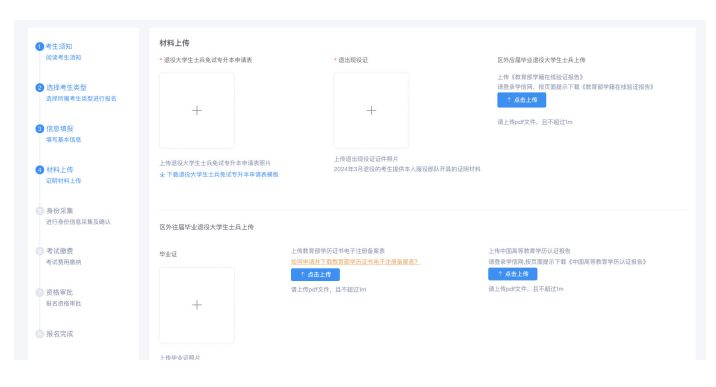Click 点击上传 for 教育部学籍在线验证报告

(521, 100)
